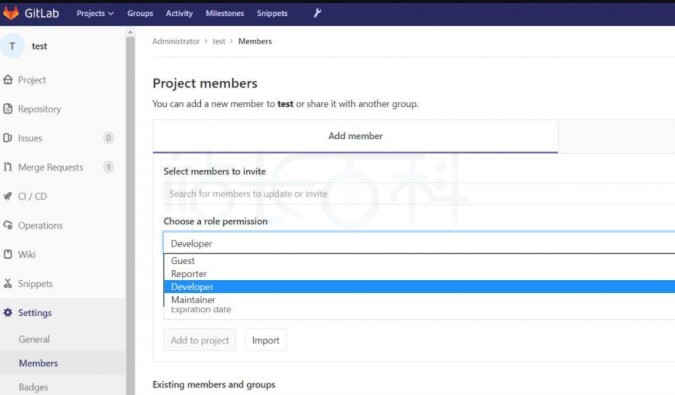Image resolution: width=675 pixels, height=395 pixels.
Task: Click the Settings gear icon
Action: coord(8,312)
